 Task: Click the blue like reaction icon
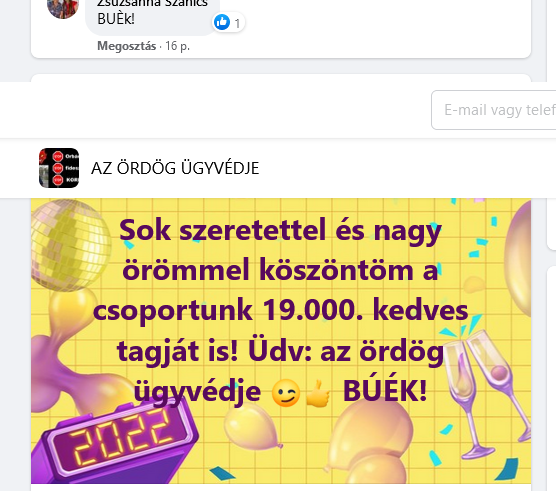pyautogui.click(x=222, y=22)
